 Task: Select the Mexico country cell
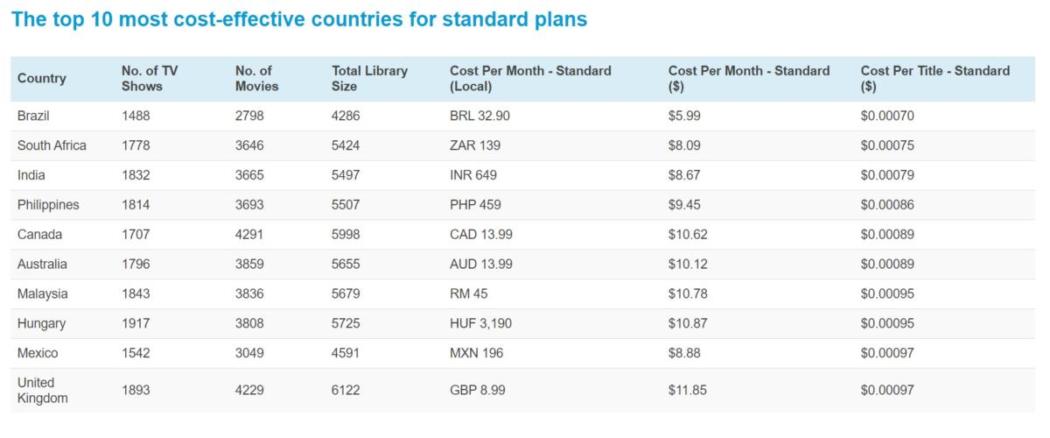38,353
